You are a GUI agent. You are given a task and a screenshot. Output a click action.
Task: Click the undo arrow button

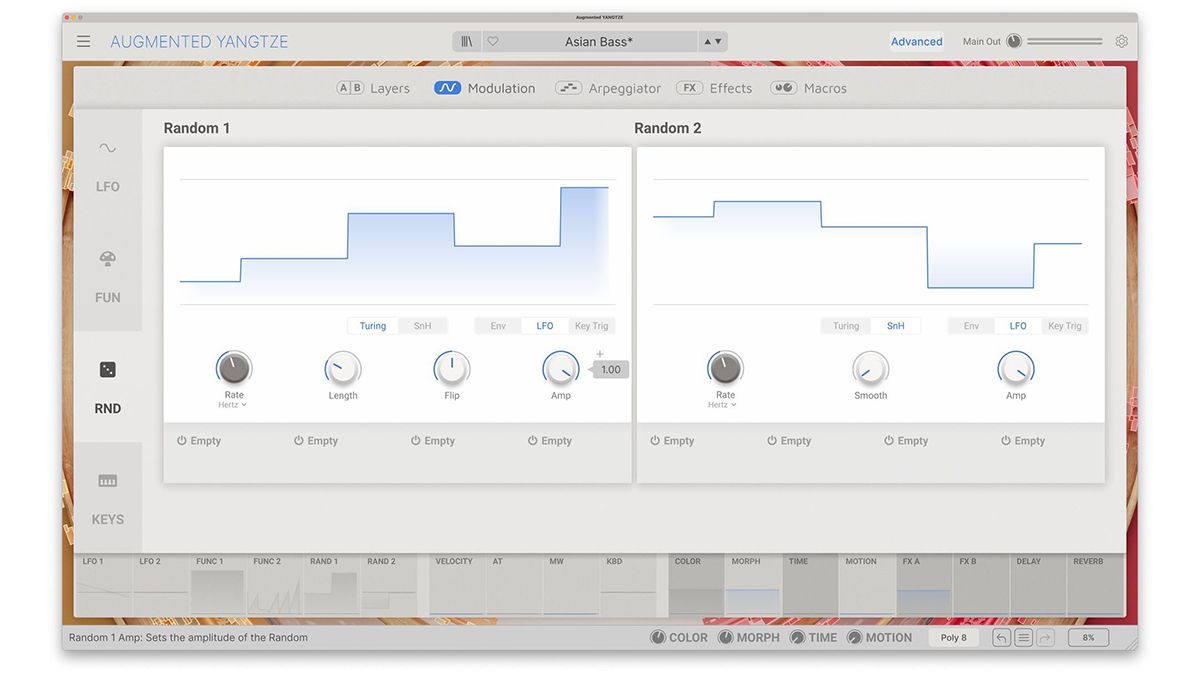[1001, 637]
